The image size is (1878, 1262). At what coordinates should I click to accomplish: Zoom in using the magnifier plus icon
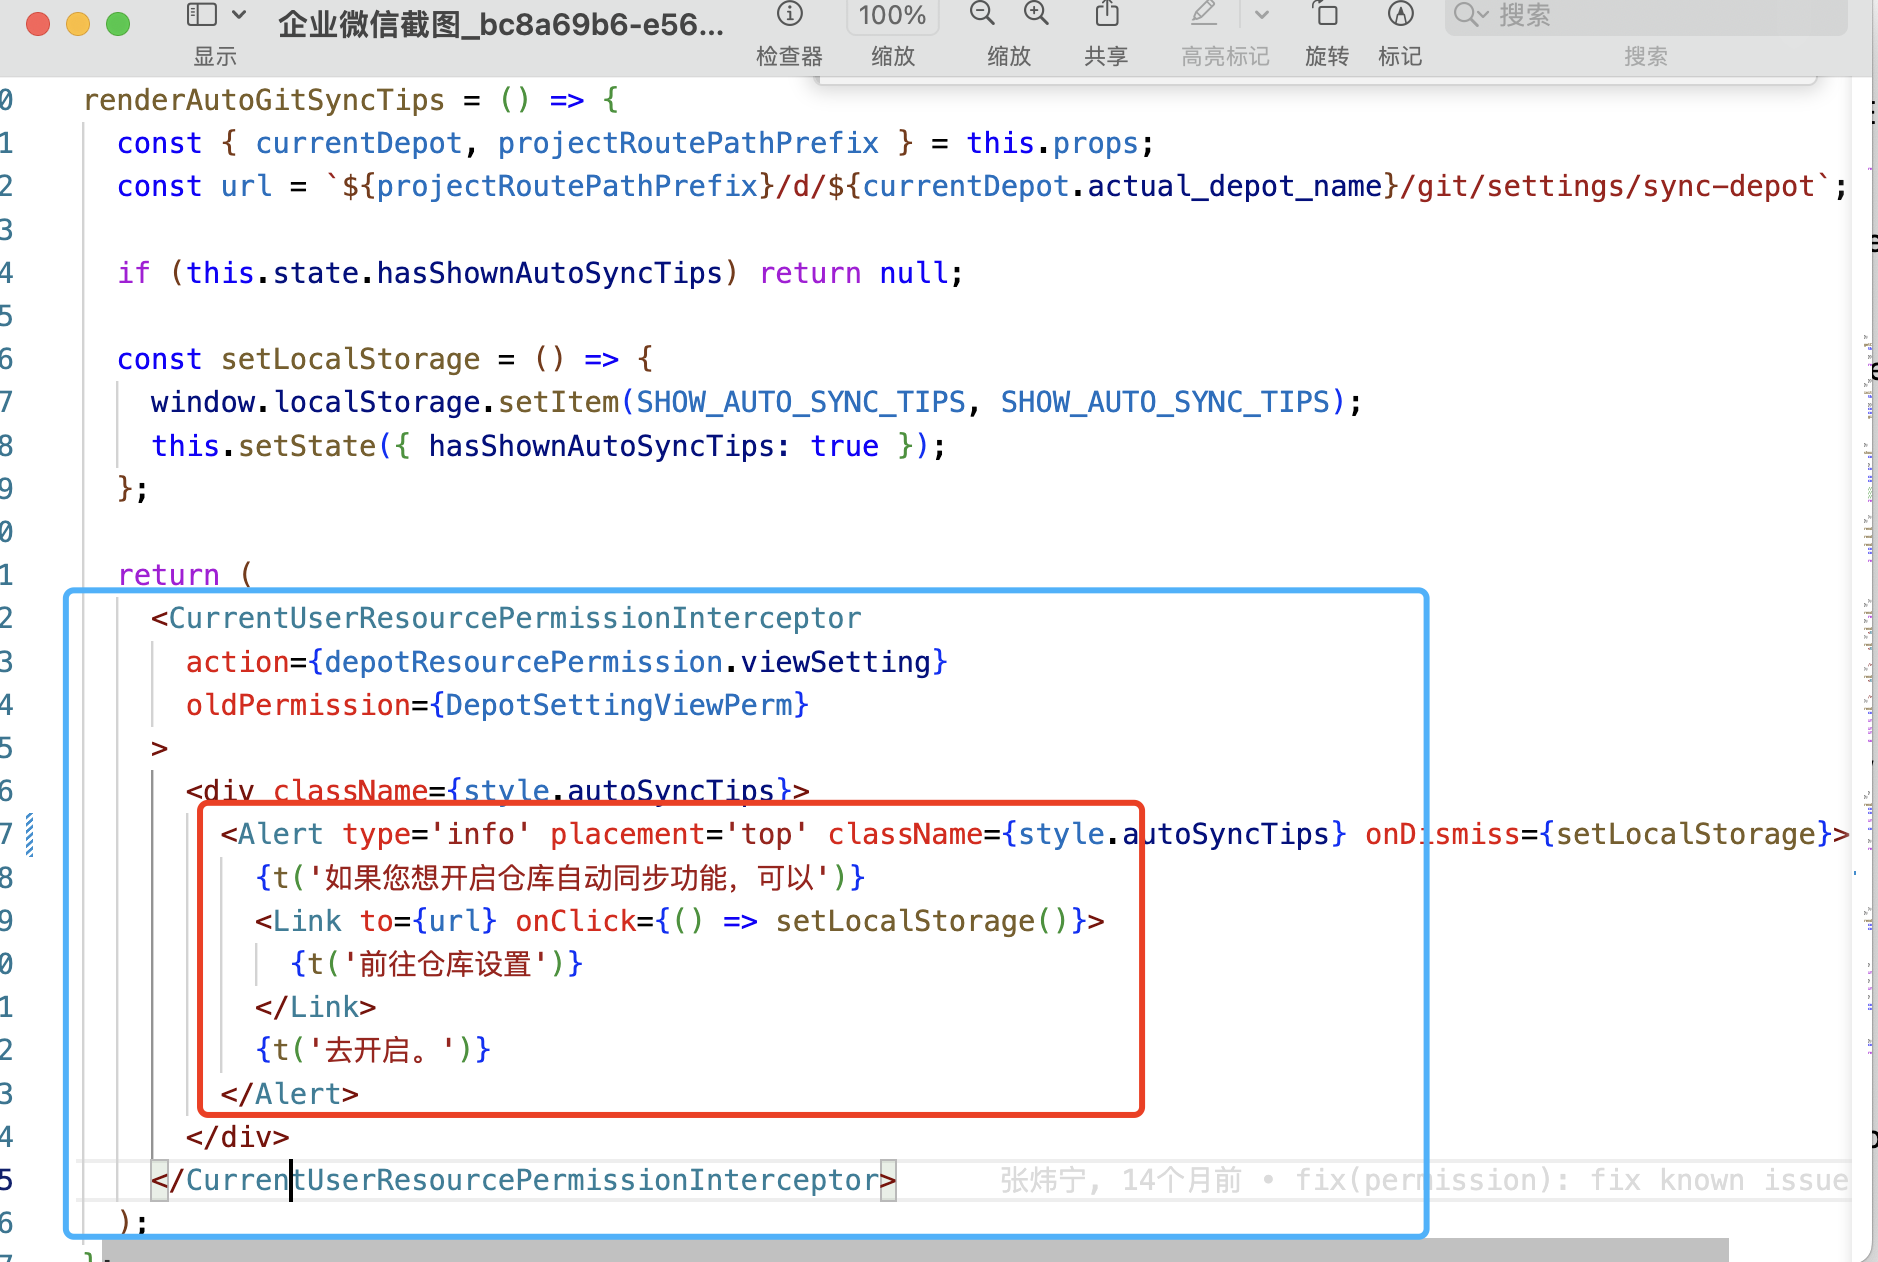(x=1036, y=14)
